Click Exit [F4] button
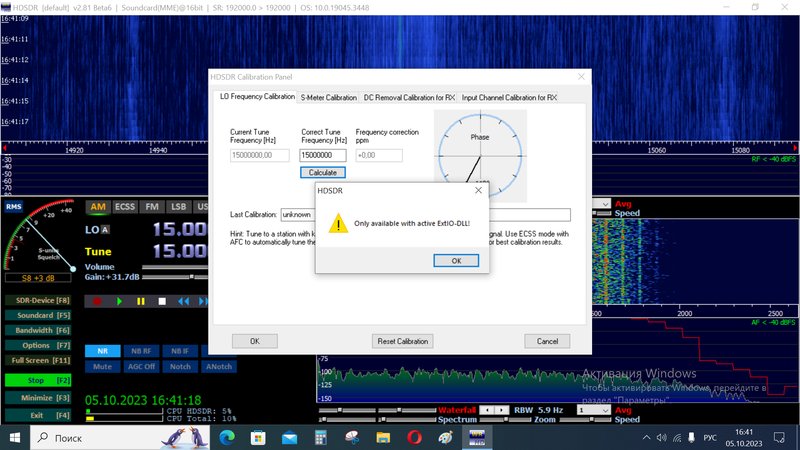 pyautogui.click(x=38, y=415)
